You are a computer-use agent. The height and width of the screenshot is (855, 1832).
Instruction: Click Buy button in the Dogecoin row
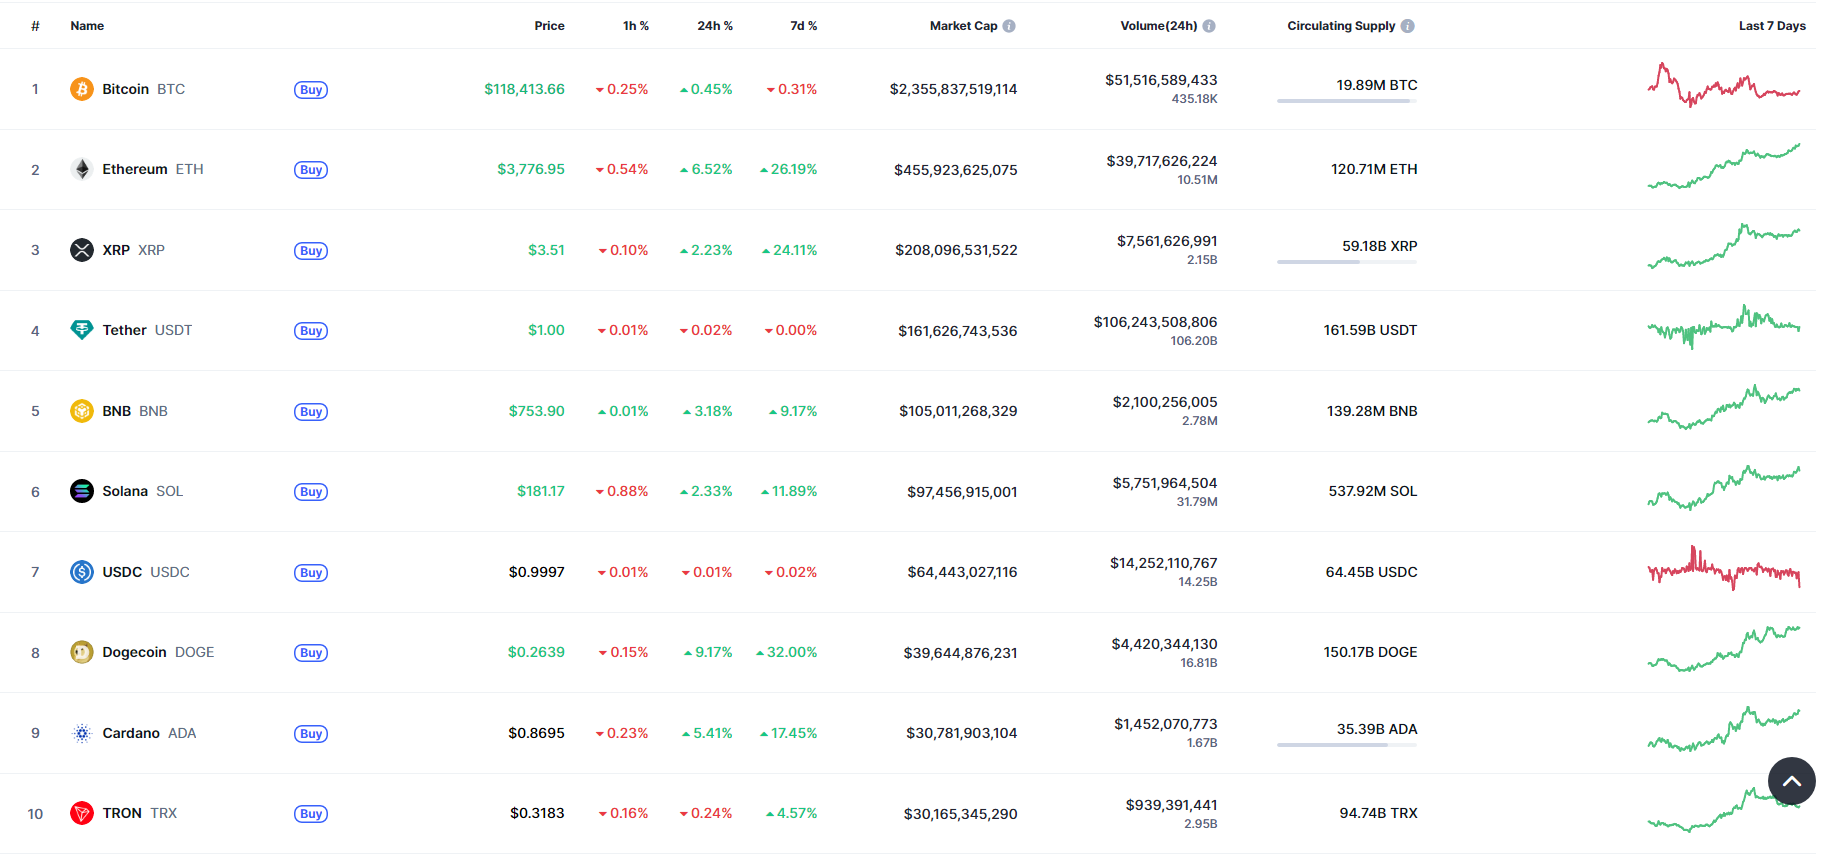tap(311, 653)
